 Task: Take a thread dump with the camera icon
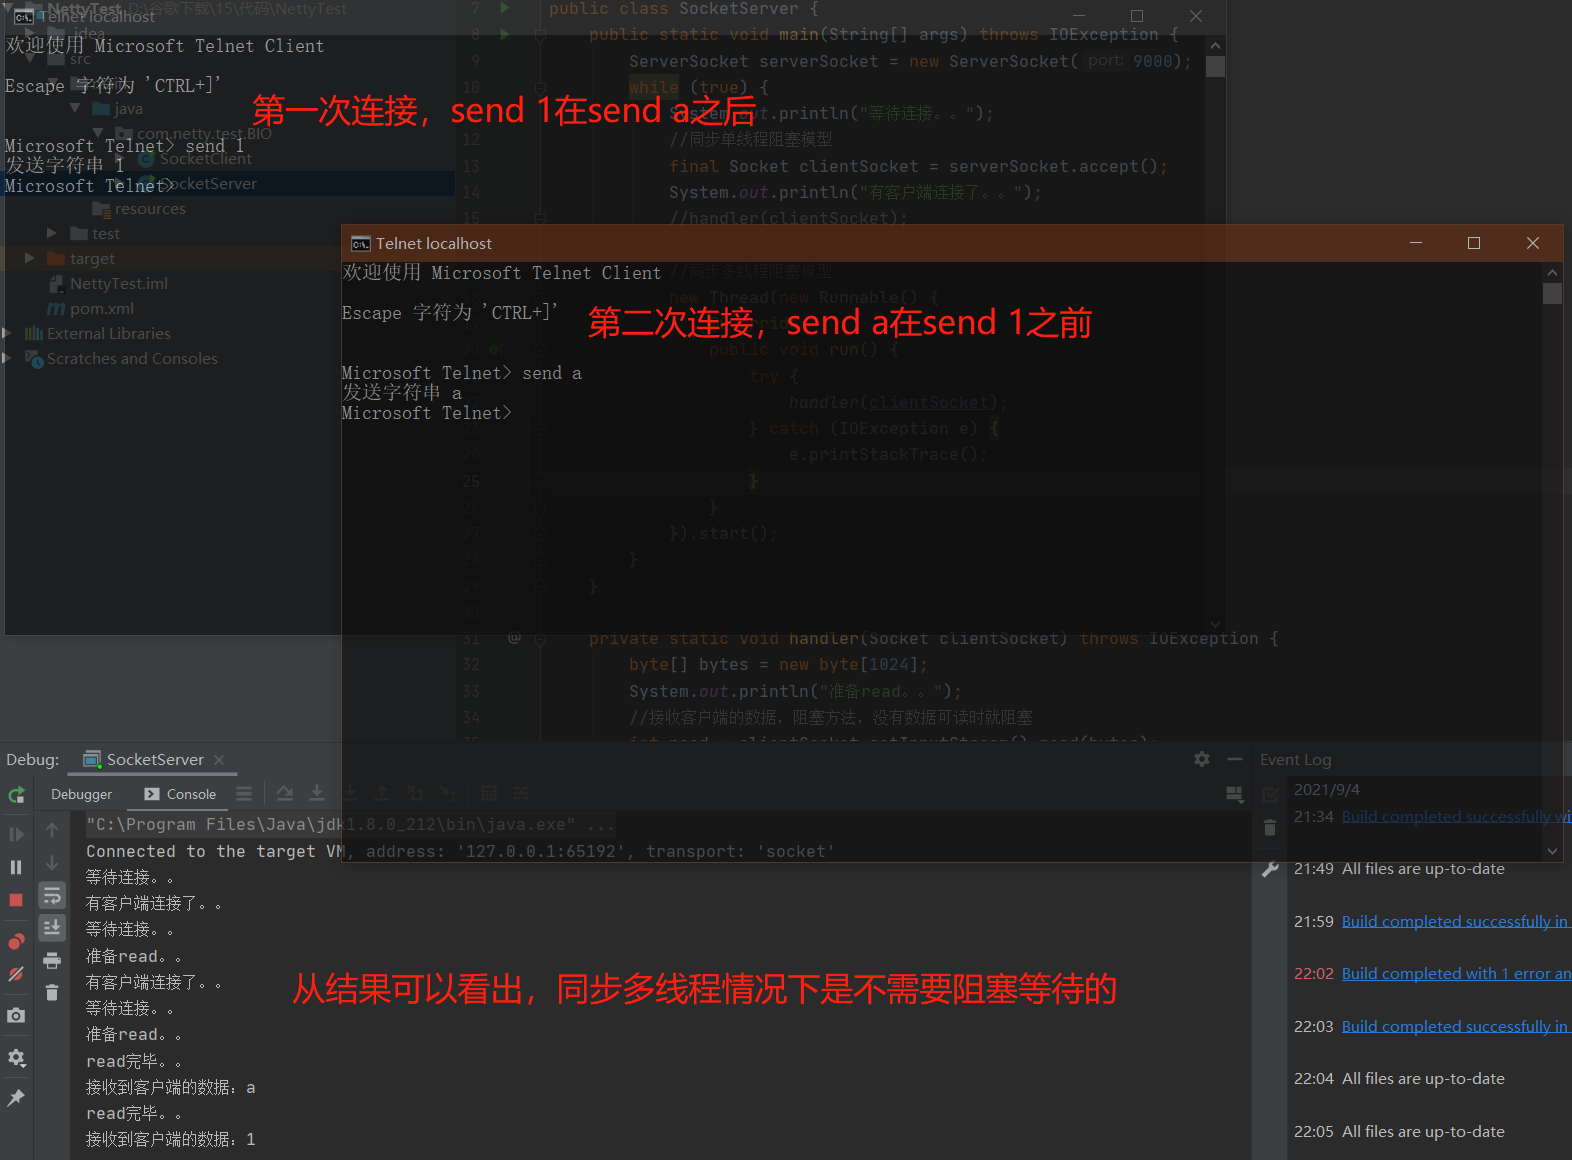click(16, 1015)
